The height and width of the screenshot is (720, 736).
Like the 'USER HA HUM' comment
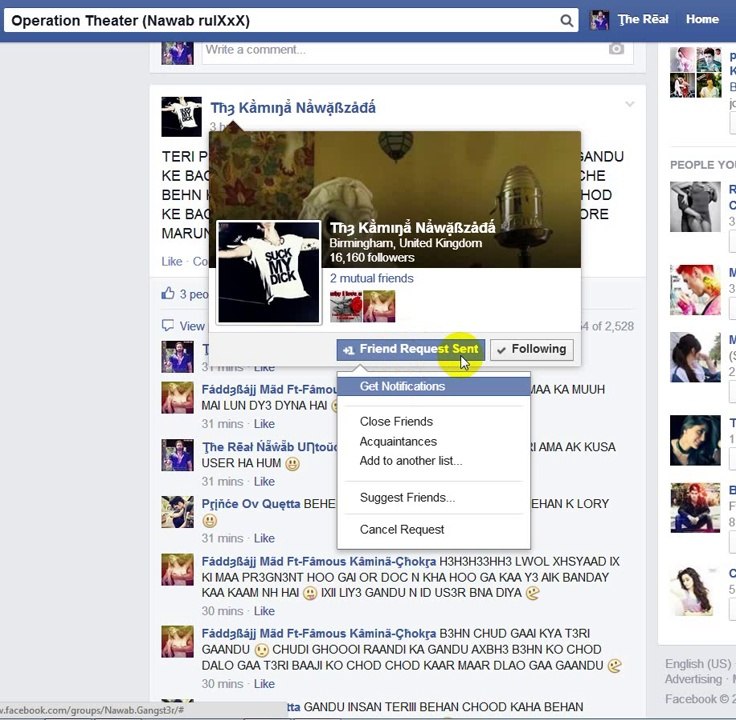(x=264, y=482)
